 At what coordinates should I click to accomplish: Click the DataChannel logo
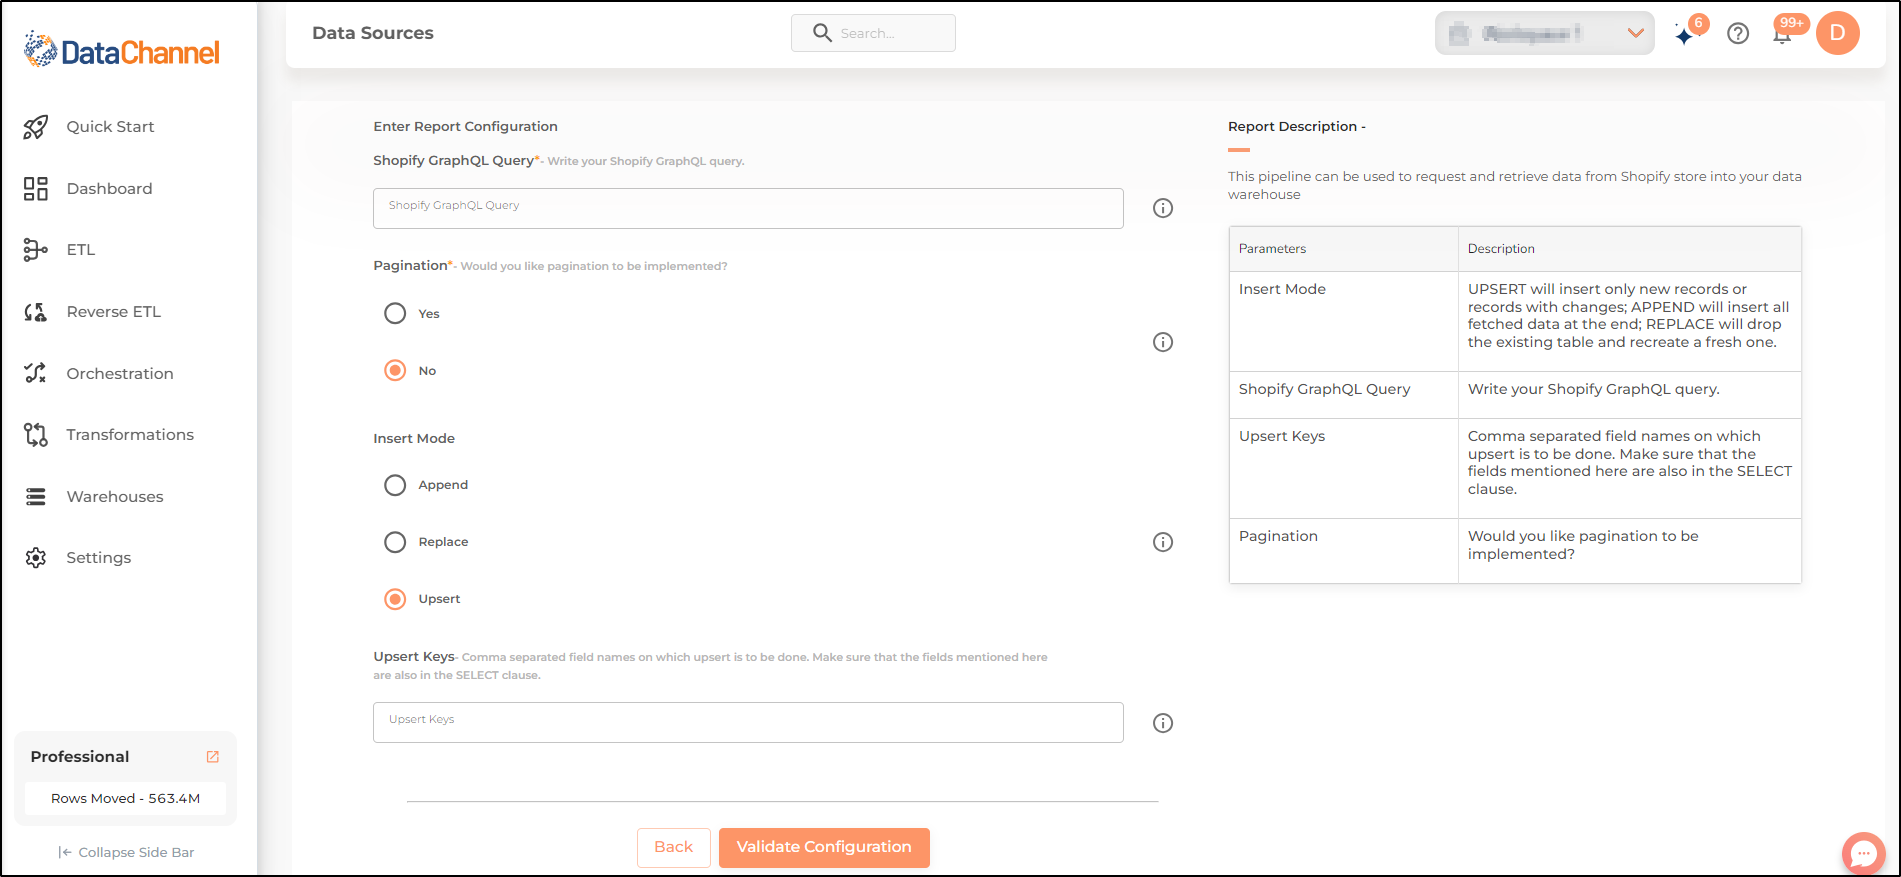(x=122, y=50)
